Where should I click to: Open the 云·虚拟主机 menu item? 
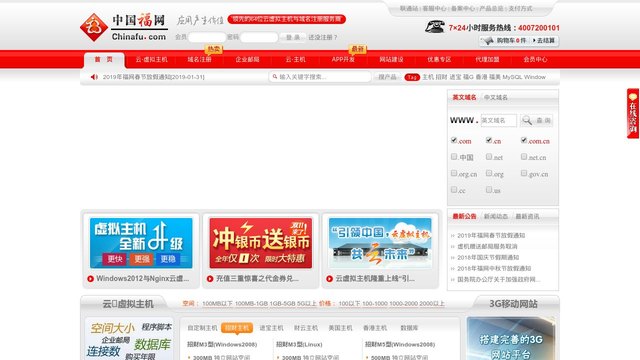(151, 60)
